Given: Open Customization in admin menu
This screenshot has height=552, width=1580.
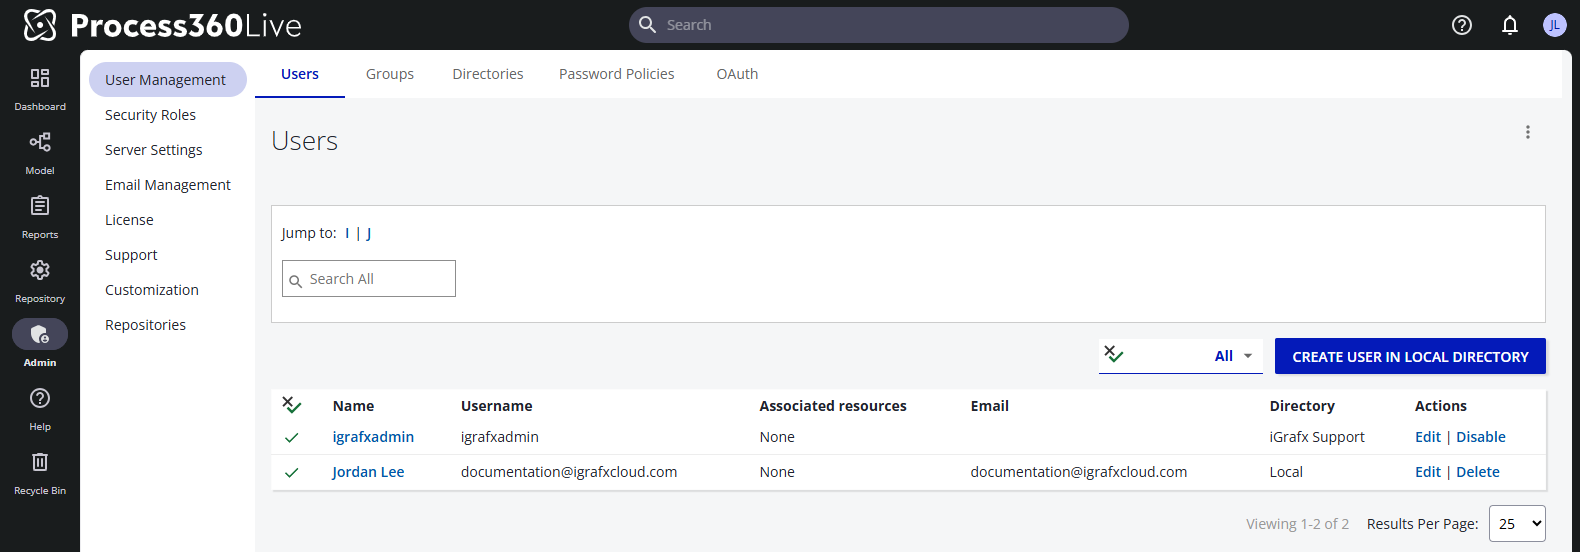Looking at the screenshot, I should [x=152, y=290].
